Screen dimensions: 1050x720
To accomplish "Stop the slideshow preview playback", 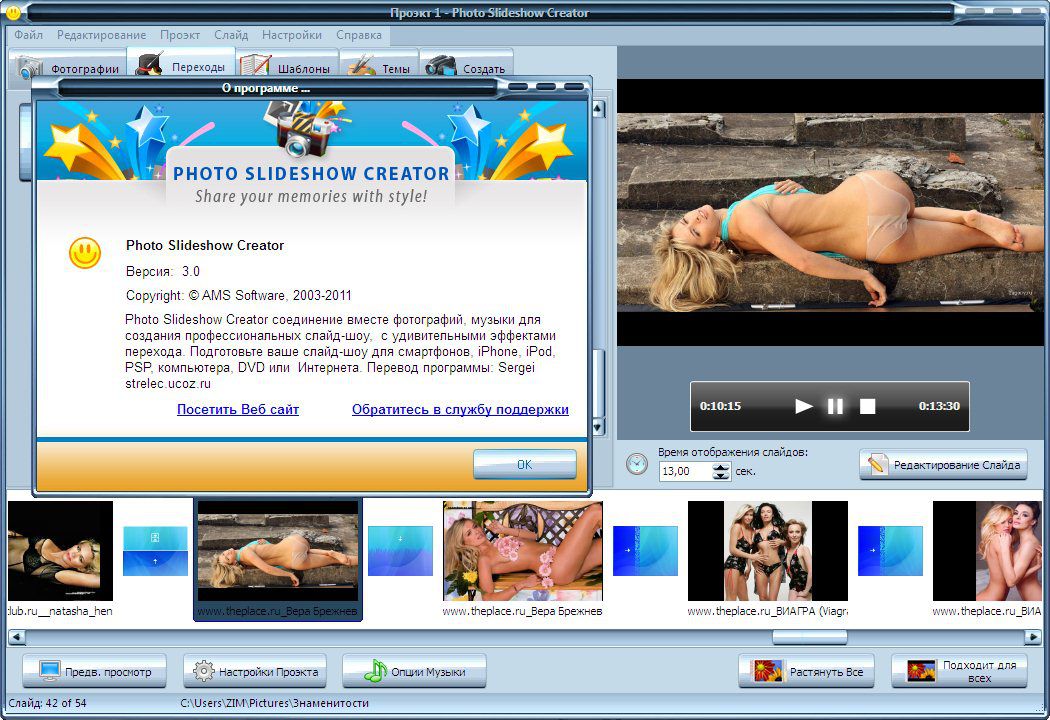I will [867, 406].
